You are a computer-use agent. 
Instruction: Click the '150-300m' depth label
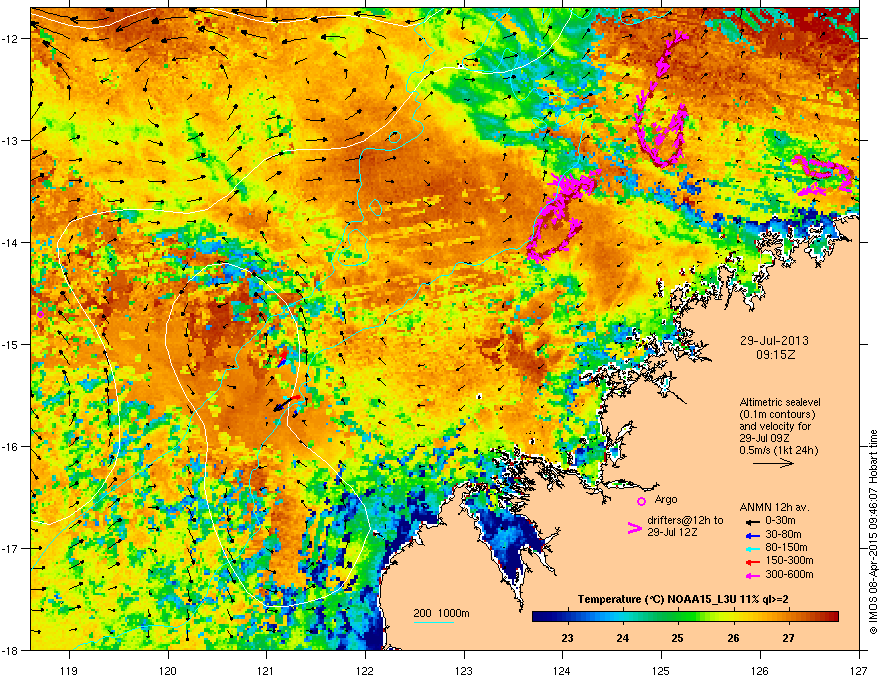[x=789, y=560]
